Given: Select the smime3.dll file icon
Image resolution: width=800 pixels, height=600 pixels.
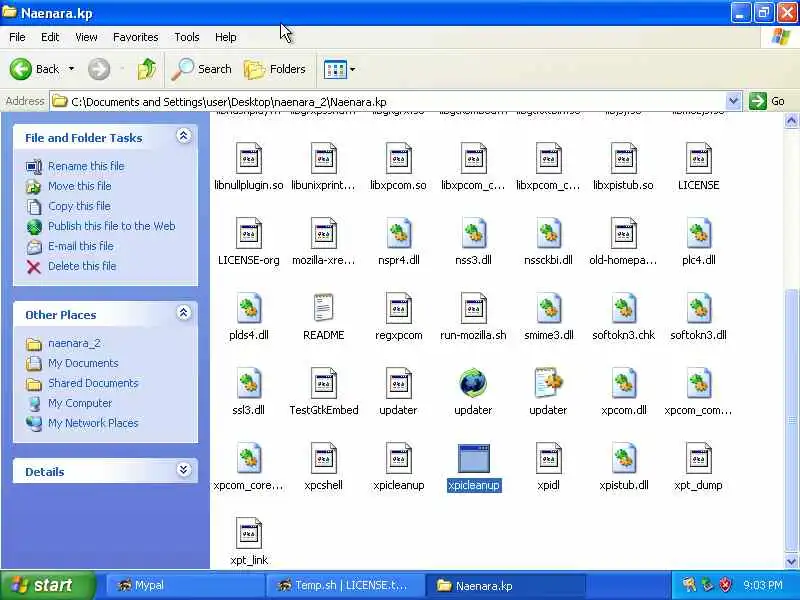Looking at the screenshot, I should 548,308.
